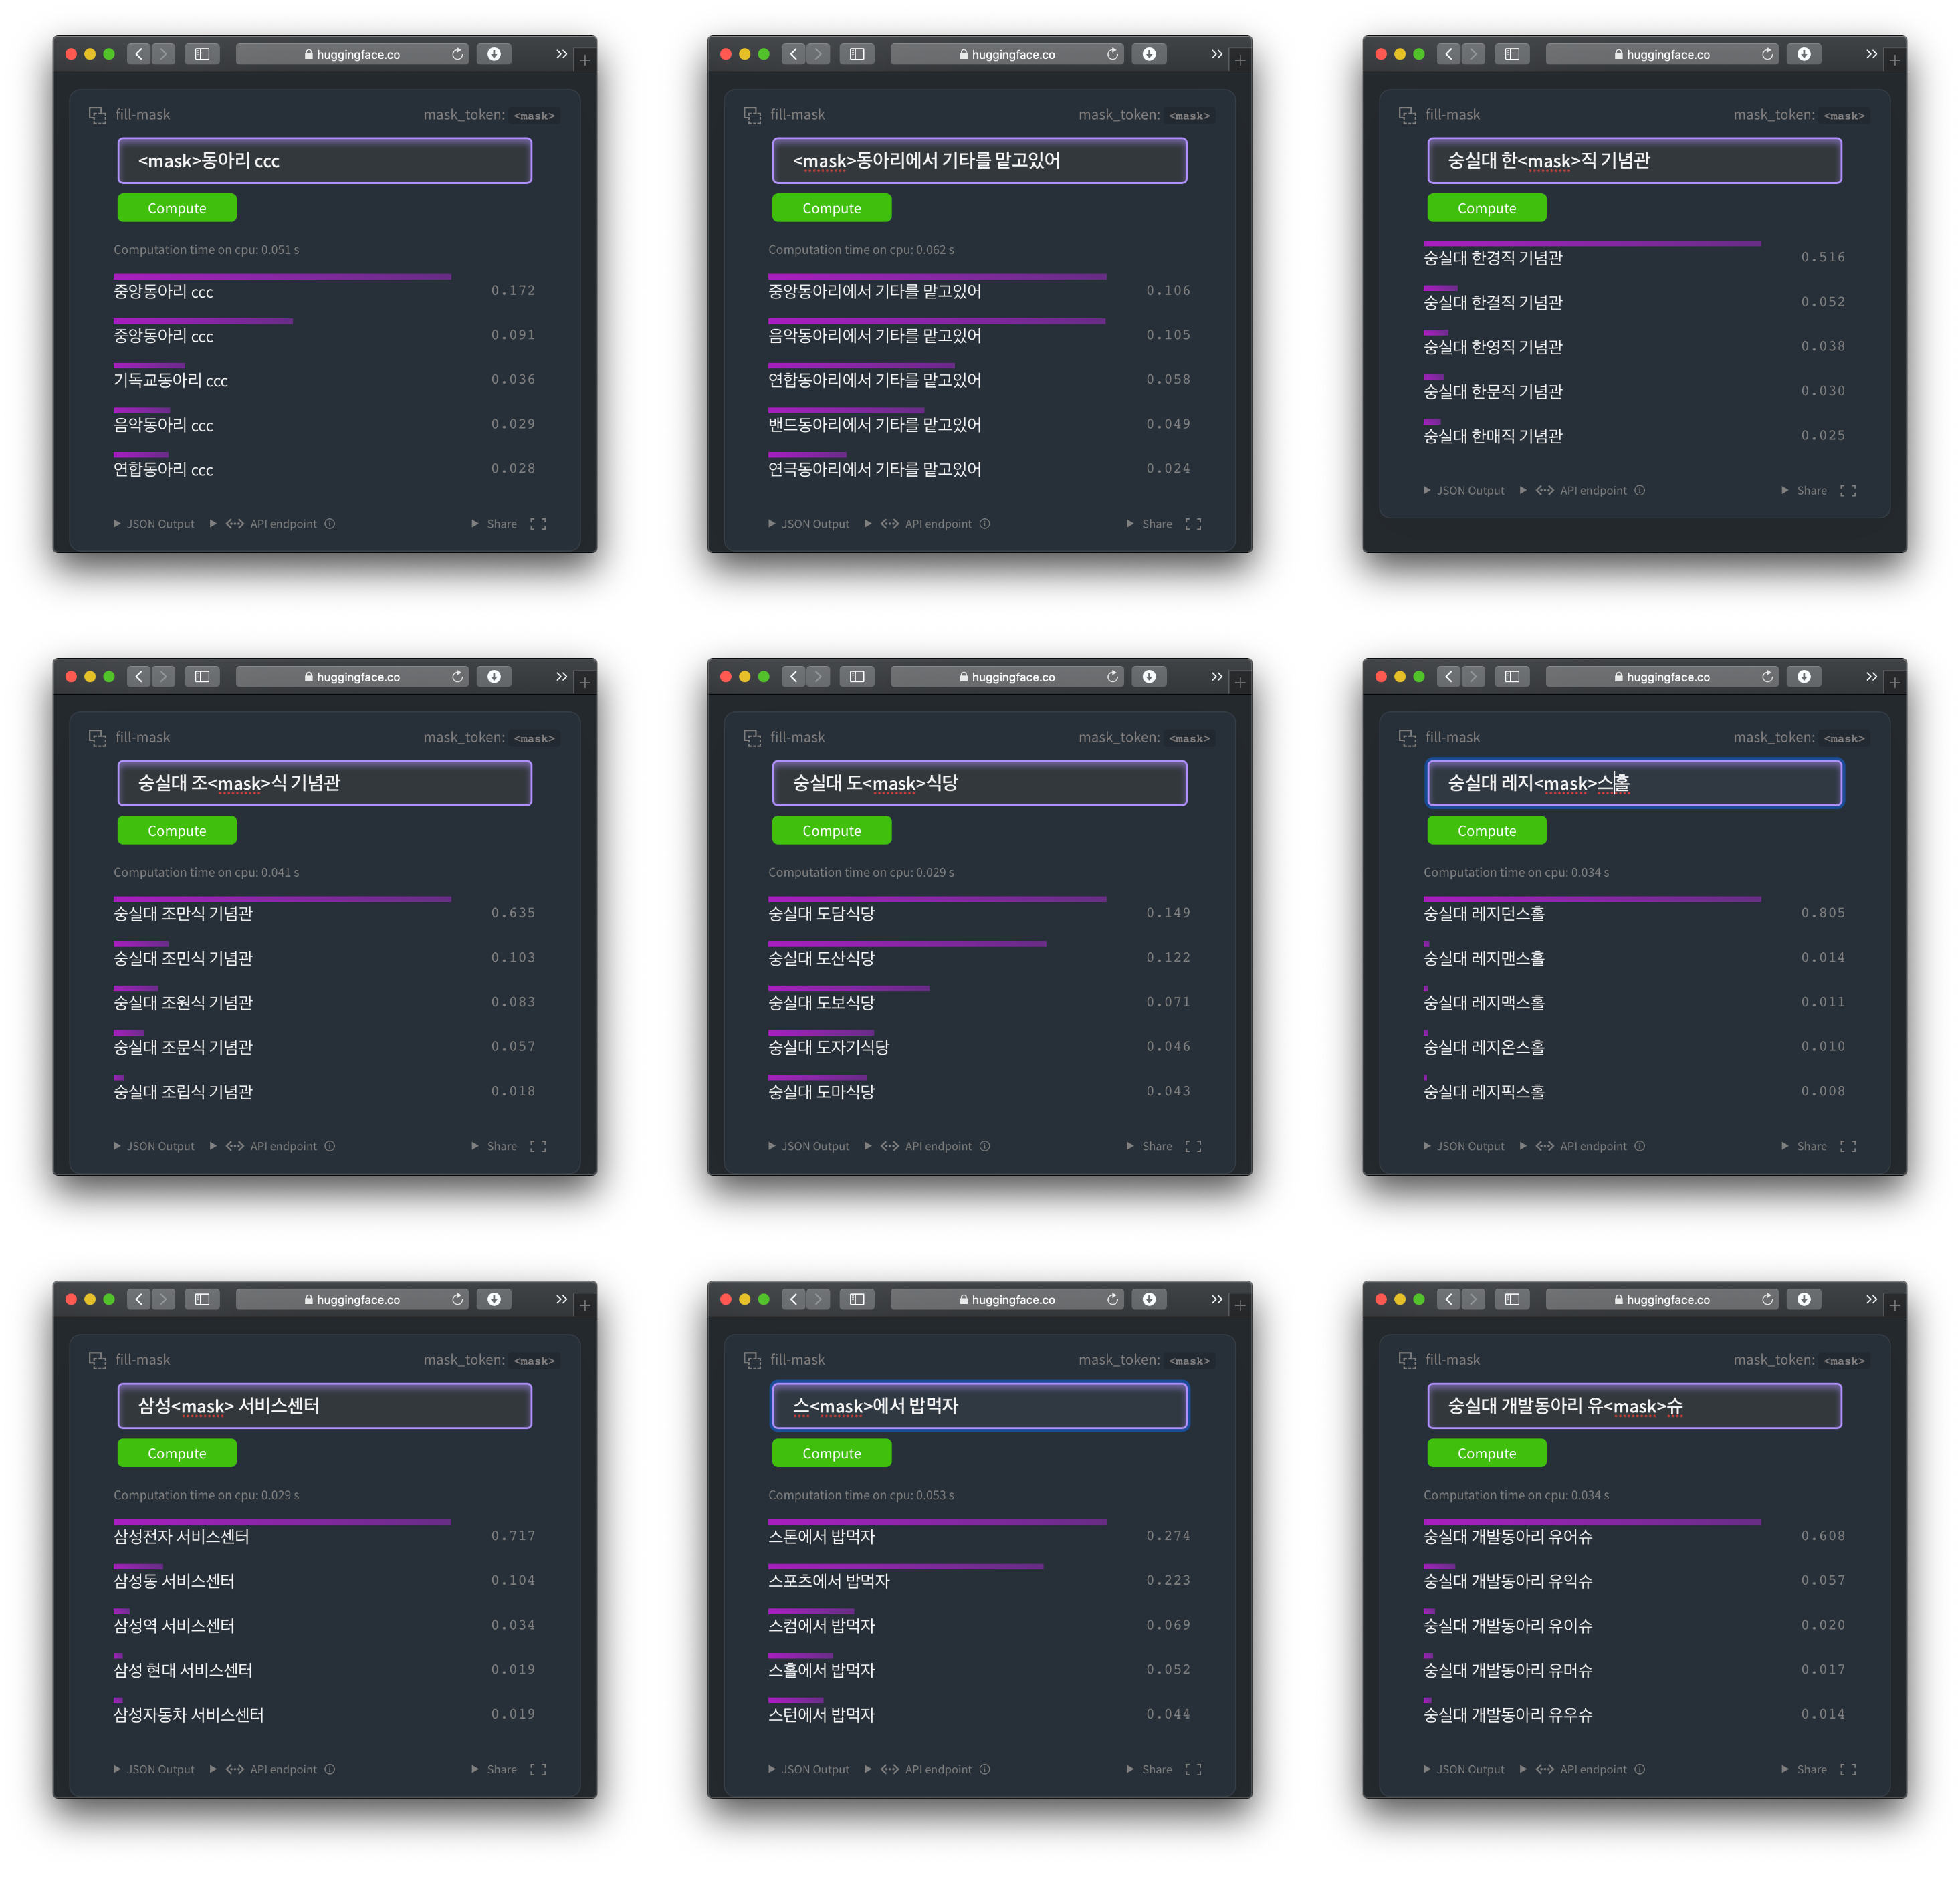The image size is (1960, 1881).
Task: Click Compute below '<mask>동아리 ccc' input
Action: click(176, 208)
